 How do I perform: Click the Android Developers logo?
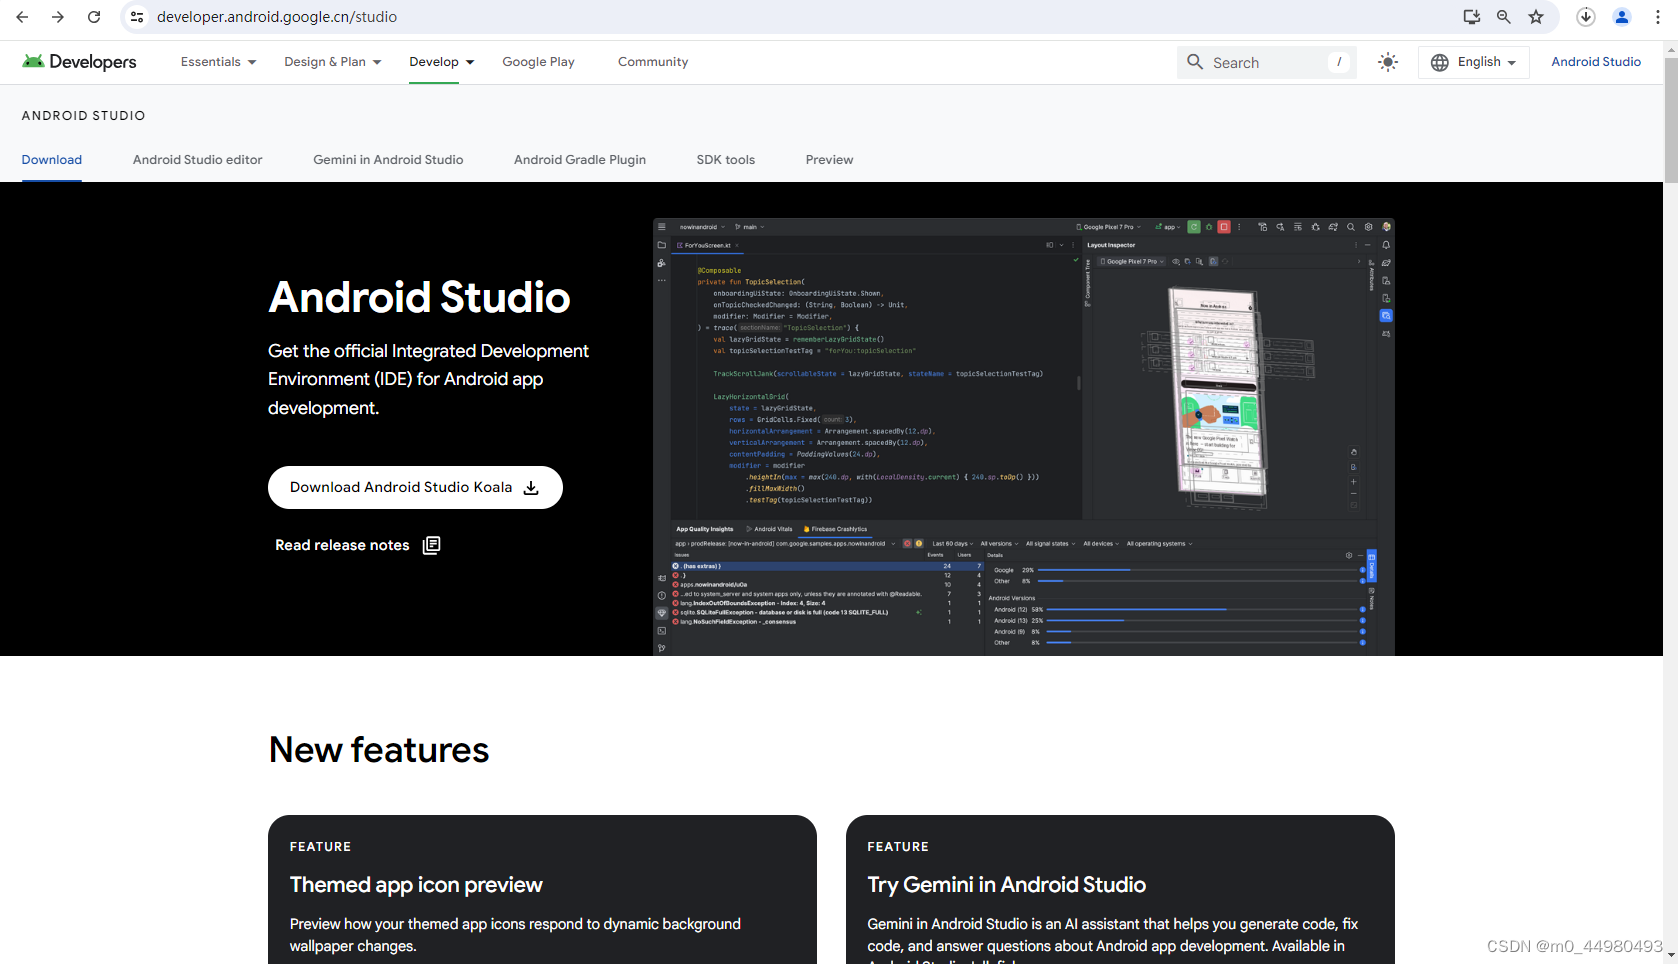tap(79, 62)
